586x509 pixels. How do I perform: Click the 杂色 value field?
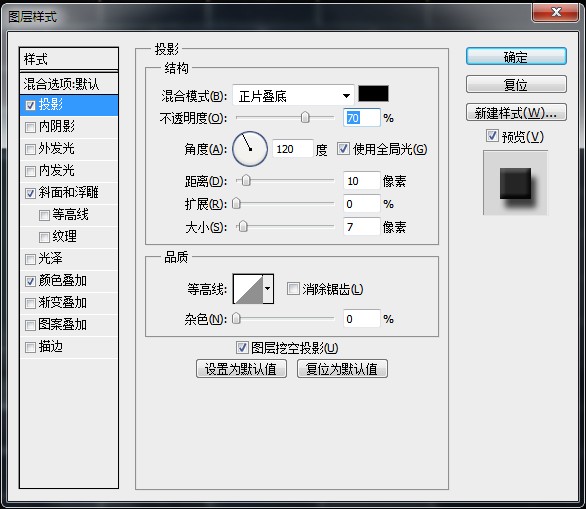coord(362,319)
